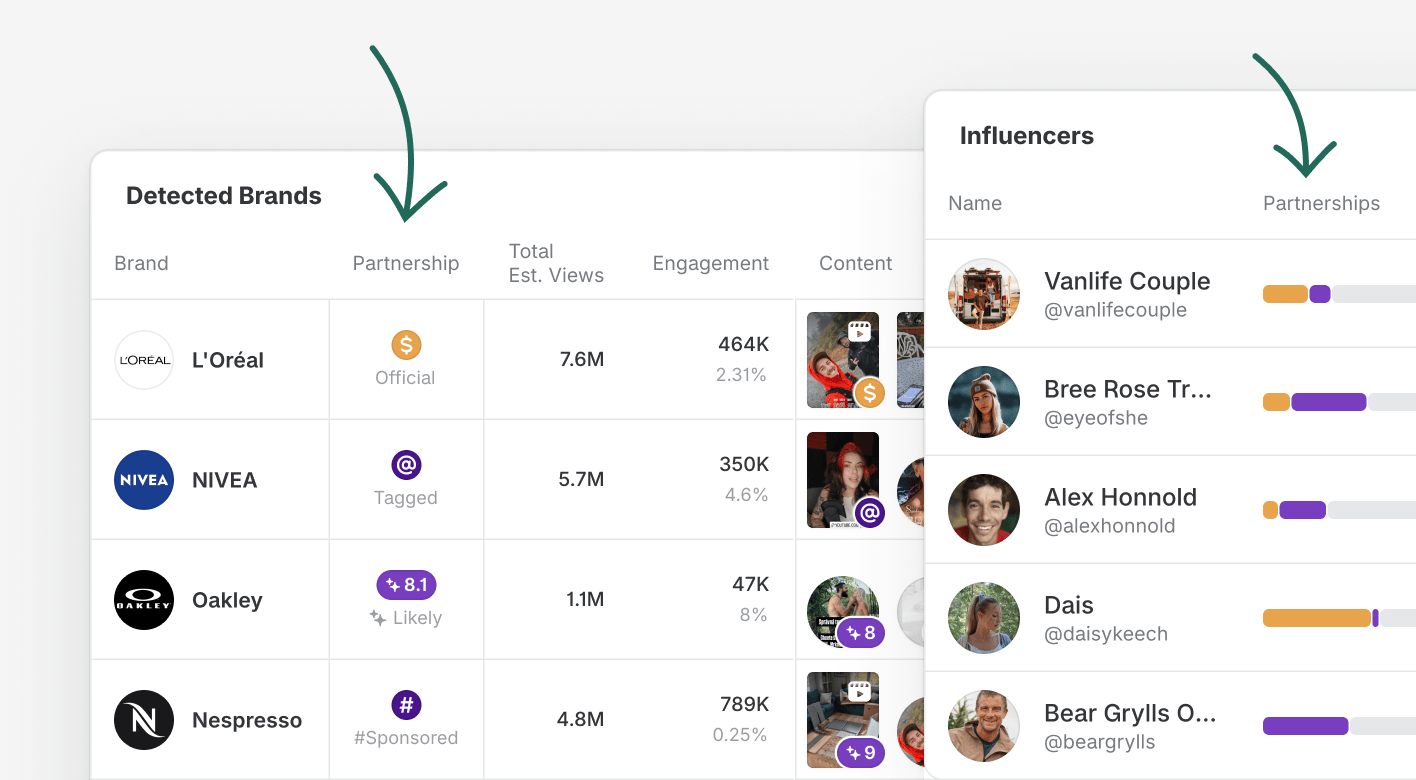This screenshot has height=780, width=1416.
Task: Sort by Engagement column header
Action: 711,263
